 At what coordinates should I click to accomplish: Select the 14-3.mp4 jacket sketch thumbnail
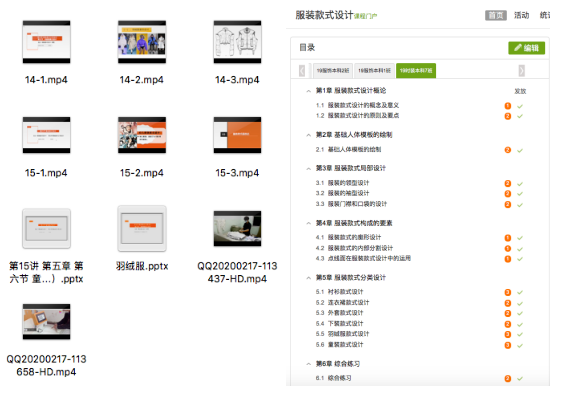coord(237,42)
